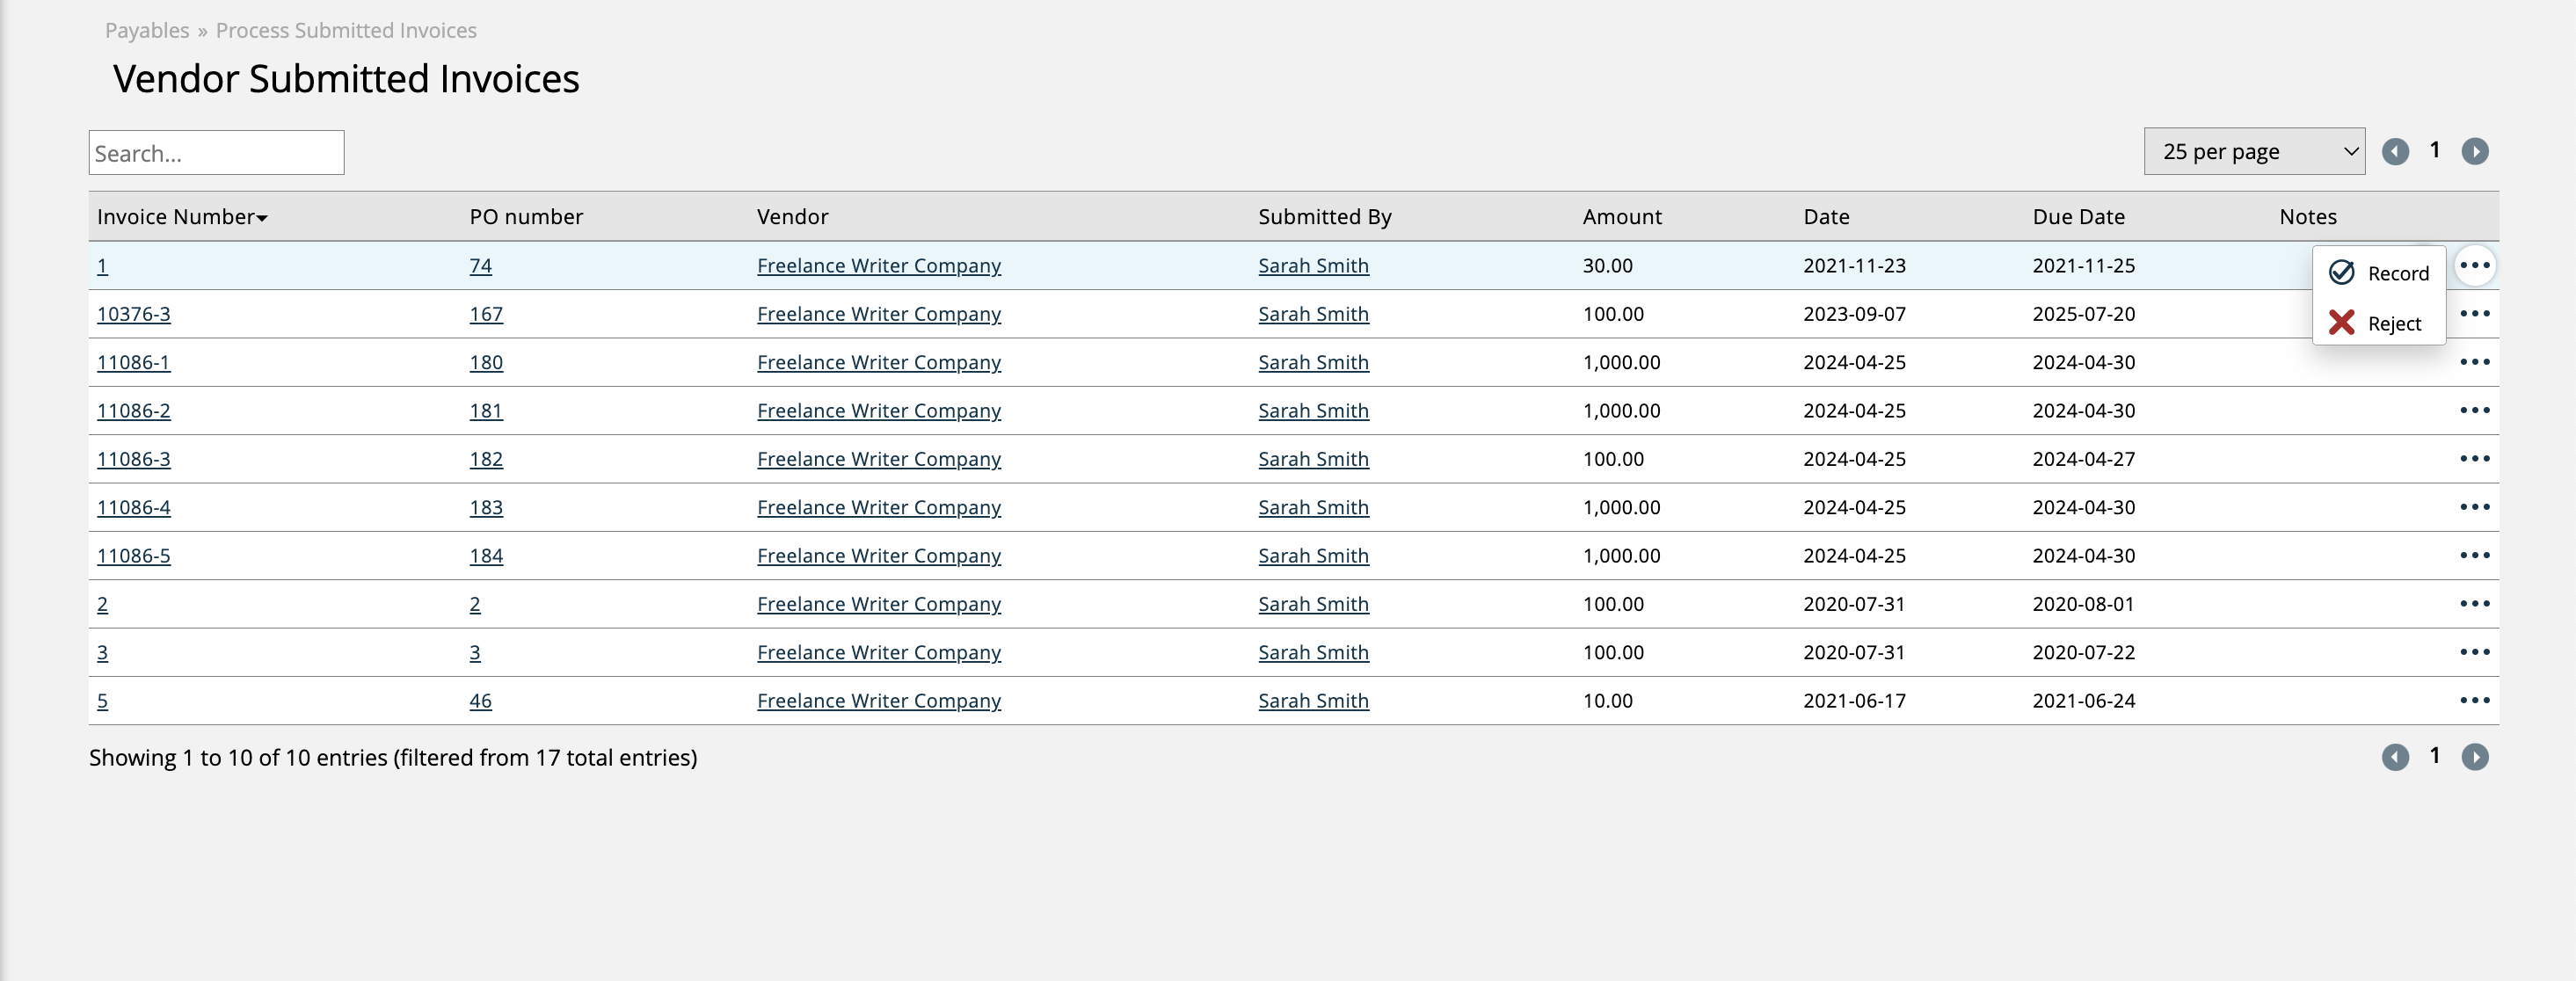Viewport: 2576px width, 981px height.
Task: Click page 1 pagination button
Action: click(2438, 151)
